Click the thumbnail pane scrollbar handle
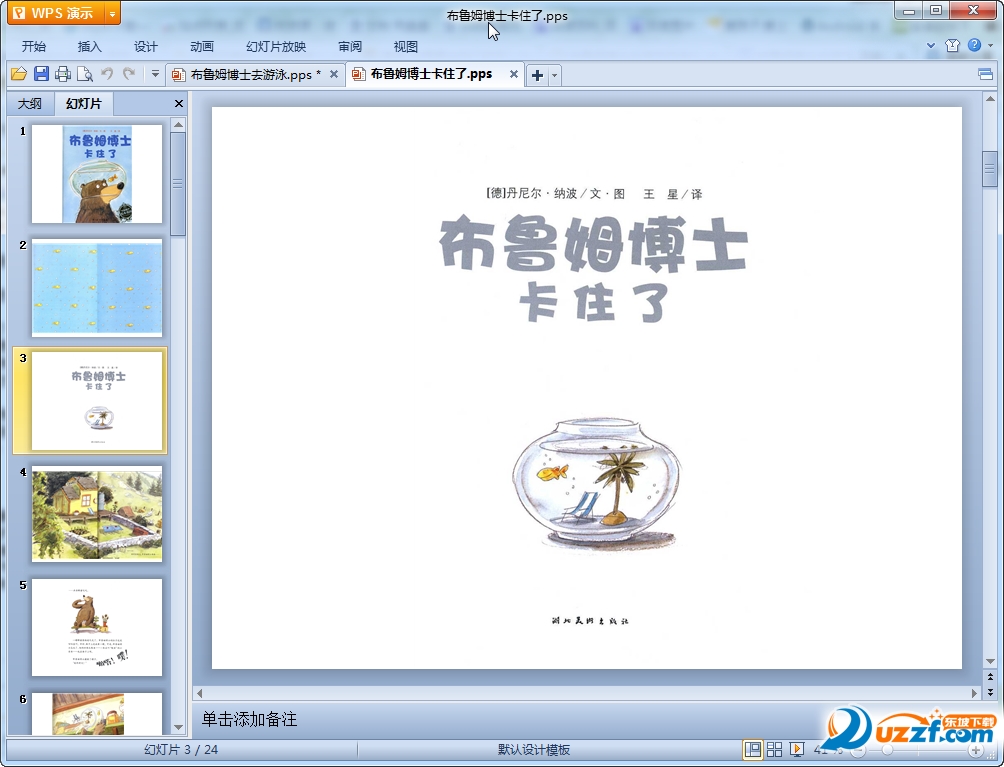Screen dimensions: 1004x767 click(x=178, y=184)
